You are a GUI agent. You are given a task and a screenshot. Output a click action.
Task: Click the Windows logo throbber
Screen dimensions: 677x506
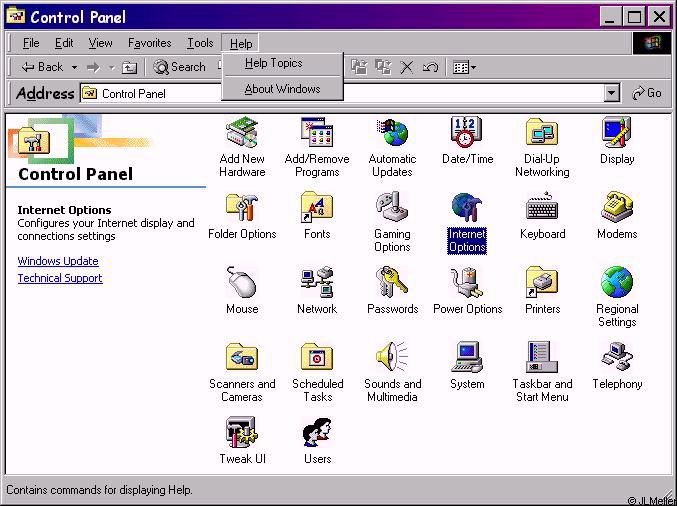(652, 43)
